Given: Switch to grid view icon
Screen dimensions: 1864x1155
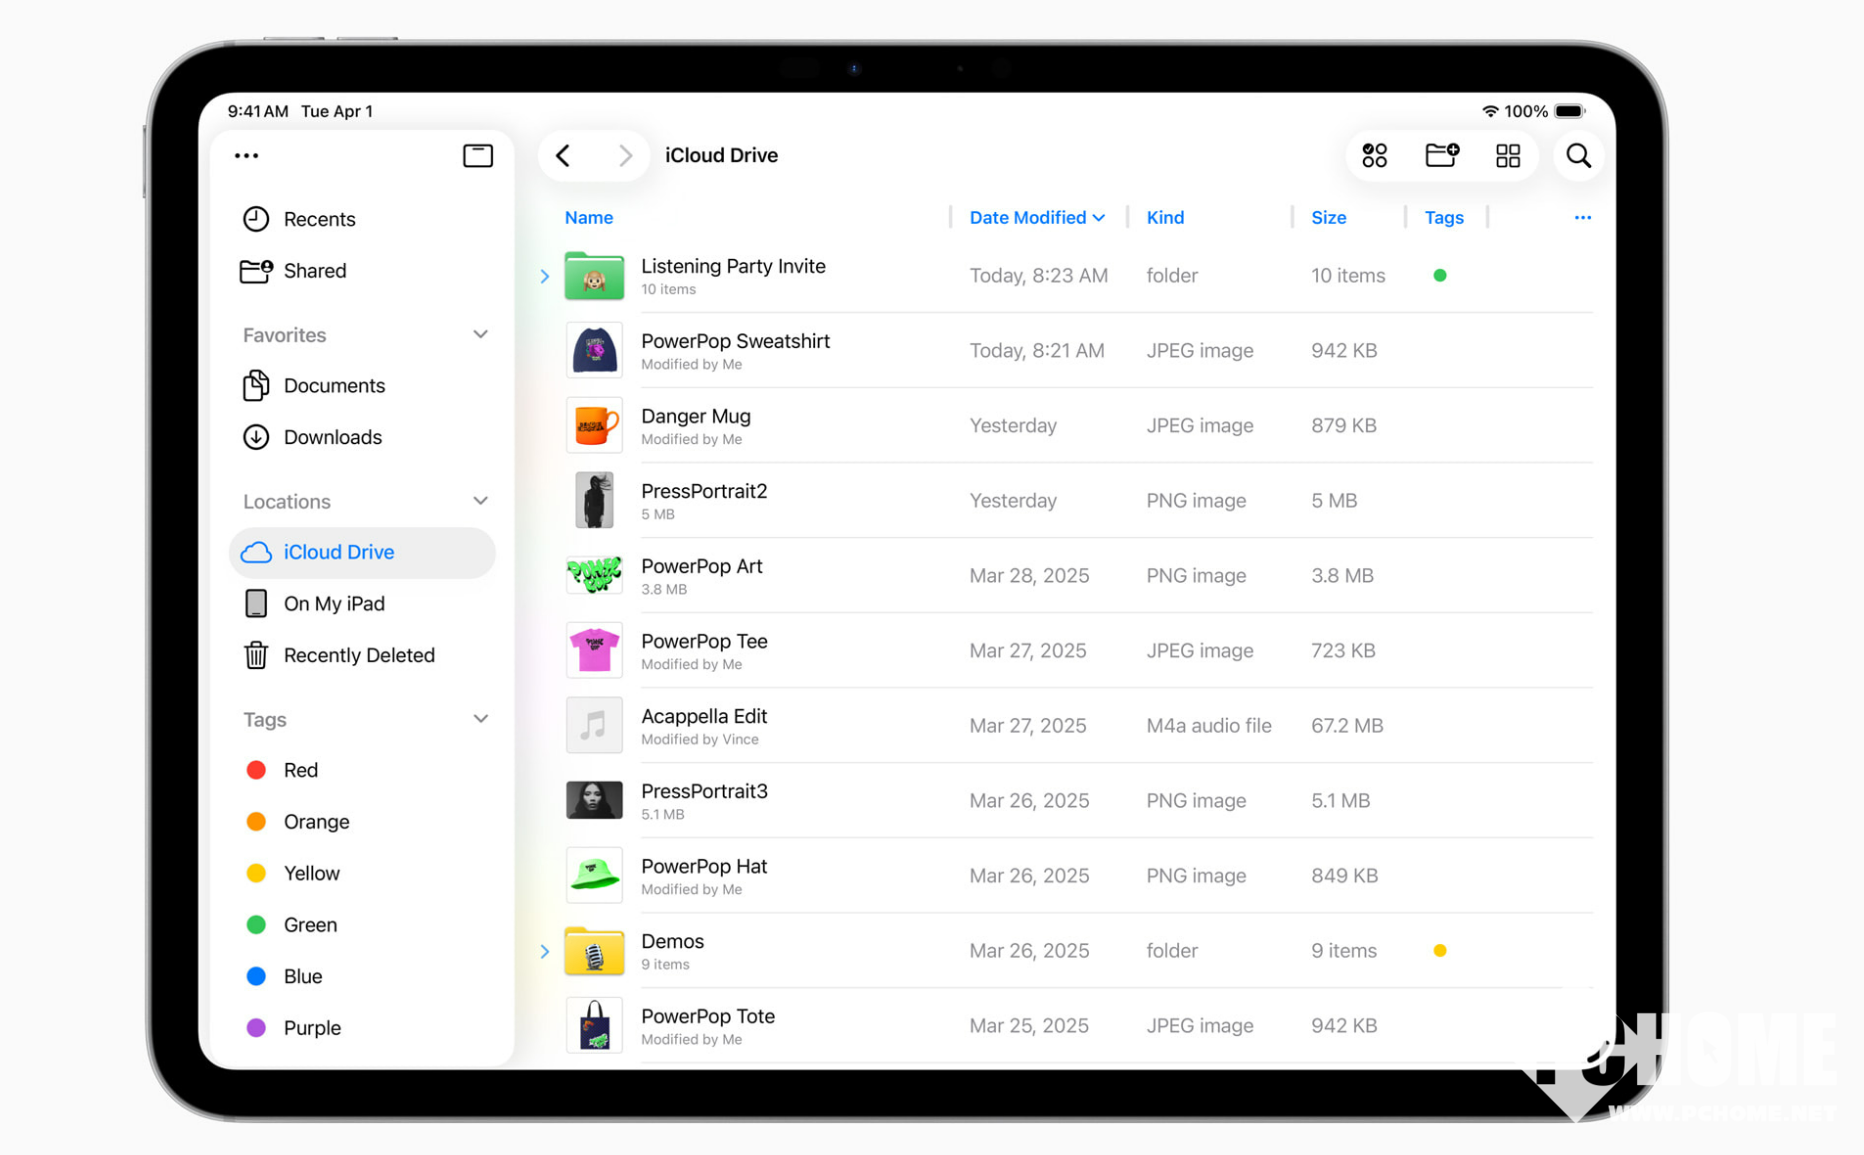Looking at the screenshot, I should (1508, 156).
